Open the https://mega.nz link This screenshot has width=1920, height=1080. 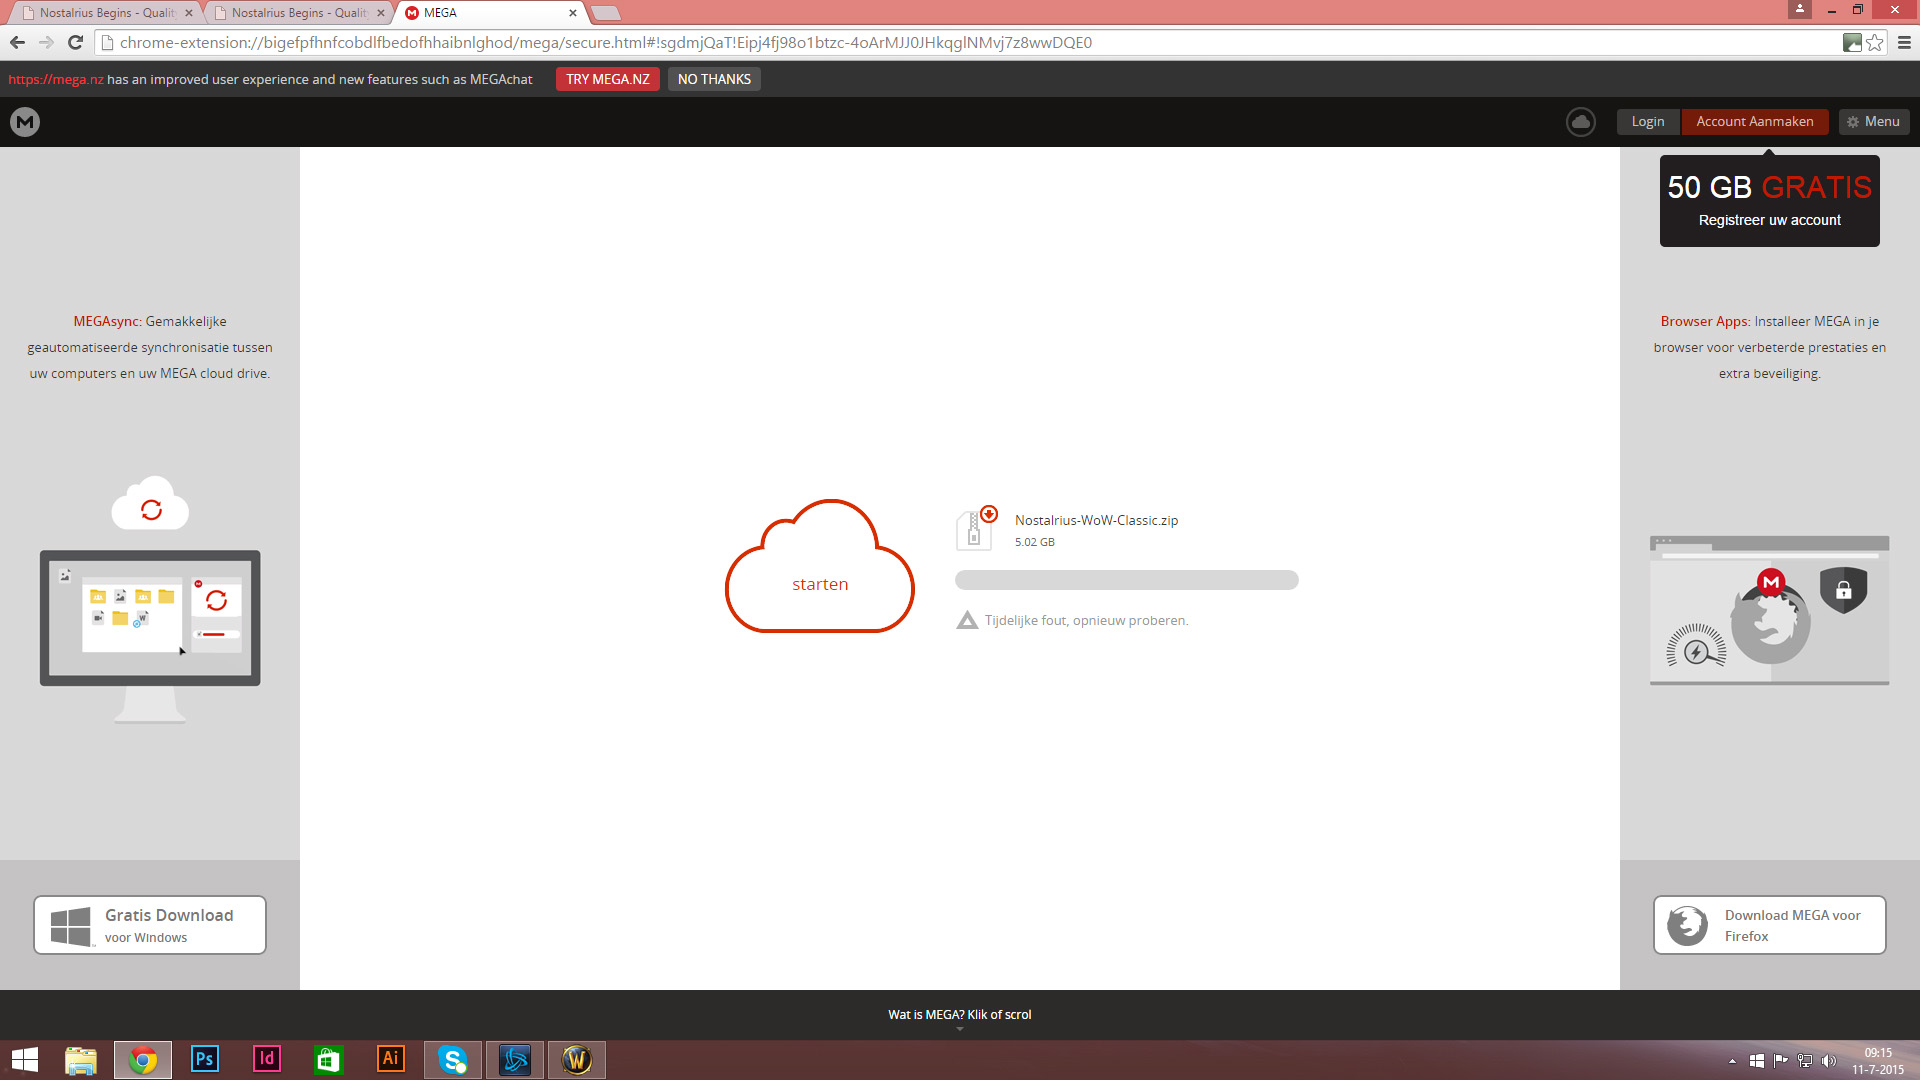click(56, 79)
